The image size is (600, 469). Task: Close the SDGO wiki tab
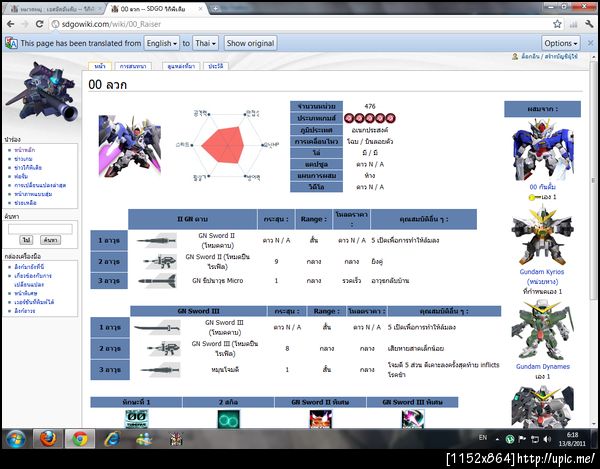201,9
